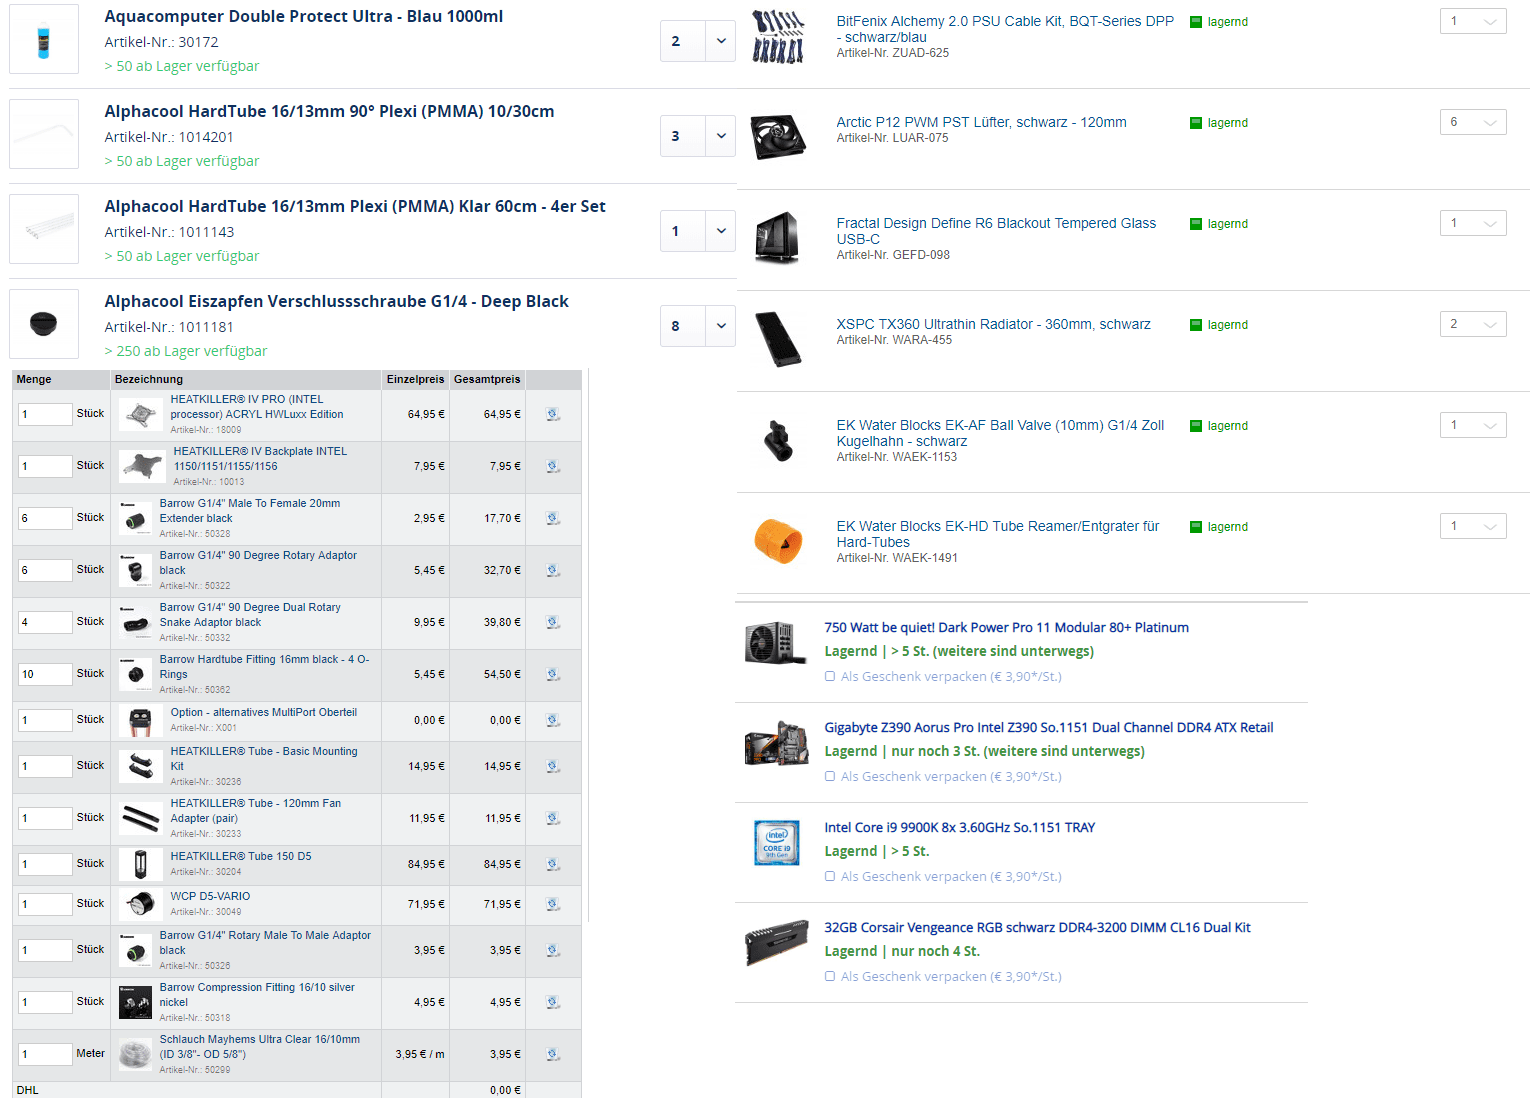
Task: Open Gigabyte Z390 Aorus Pro product link
Action: [x=1049, y=727]
